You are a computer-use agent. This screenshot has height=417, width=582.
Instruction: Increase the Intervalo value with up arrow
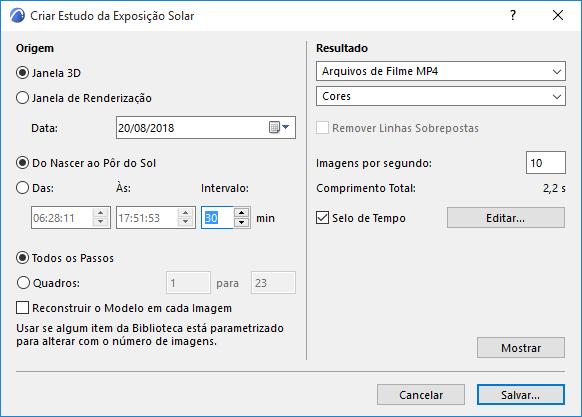pos(242,213)
